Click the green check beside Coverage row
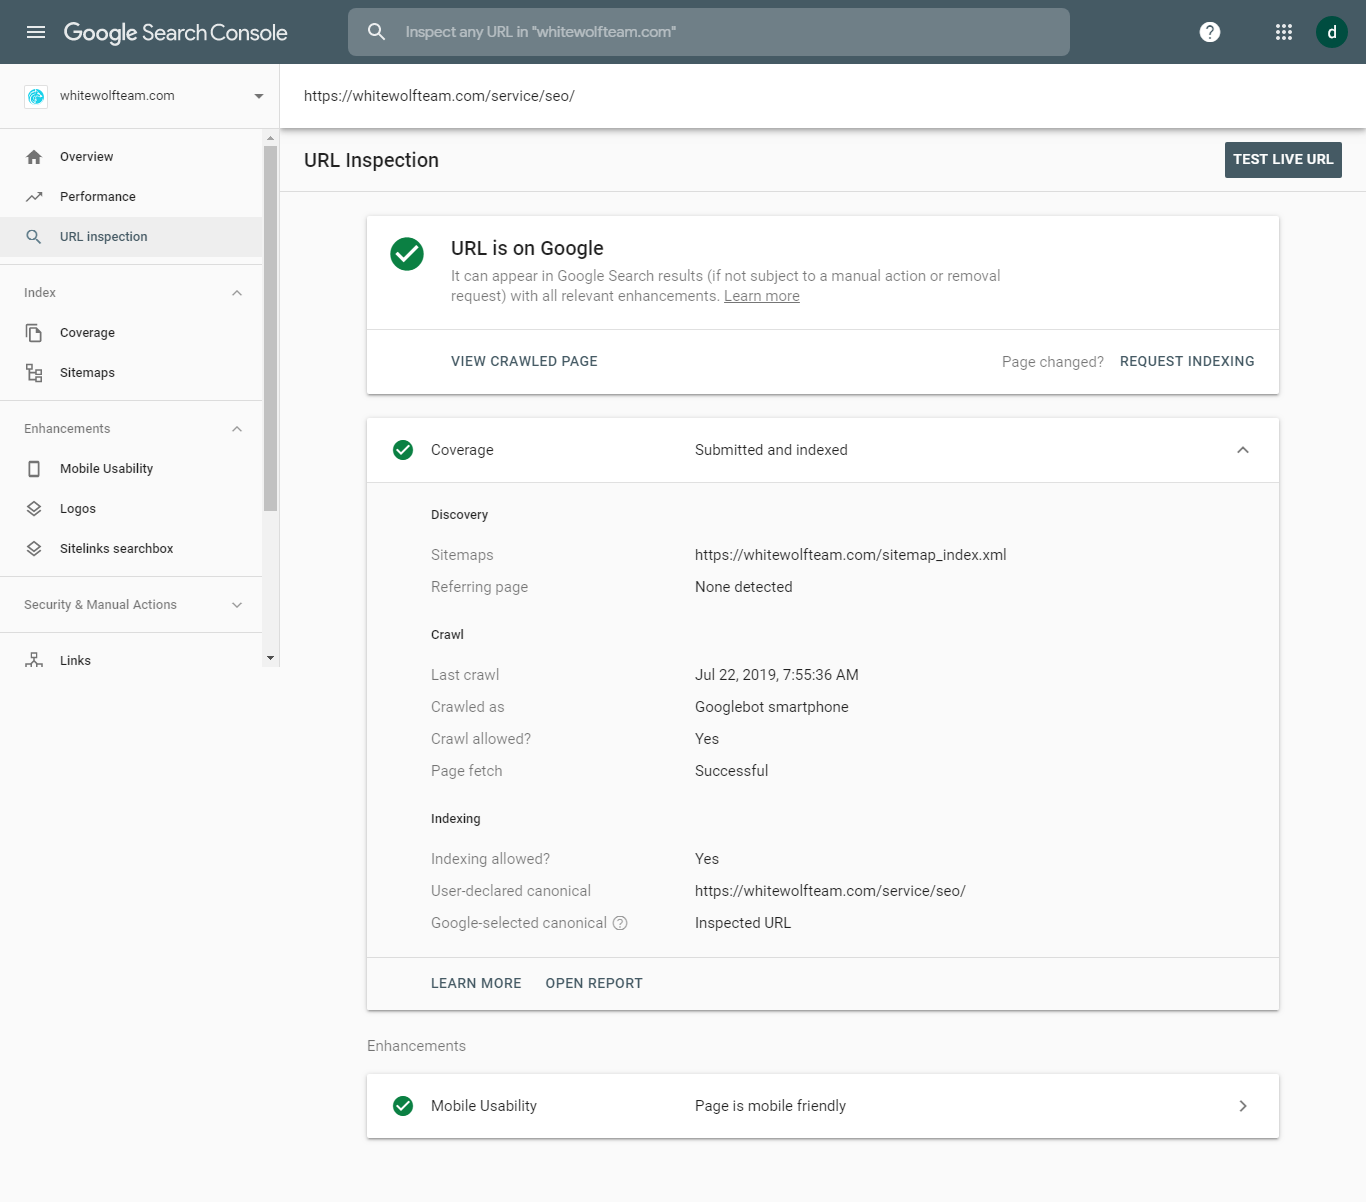The height and width of the screenshot is (1202, 1366). [403, 450]
